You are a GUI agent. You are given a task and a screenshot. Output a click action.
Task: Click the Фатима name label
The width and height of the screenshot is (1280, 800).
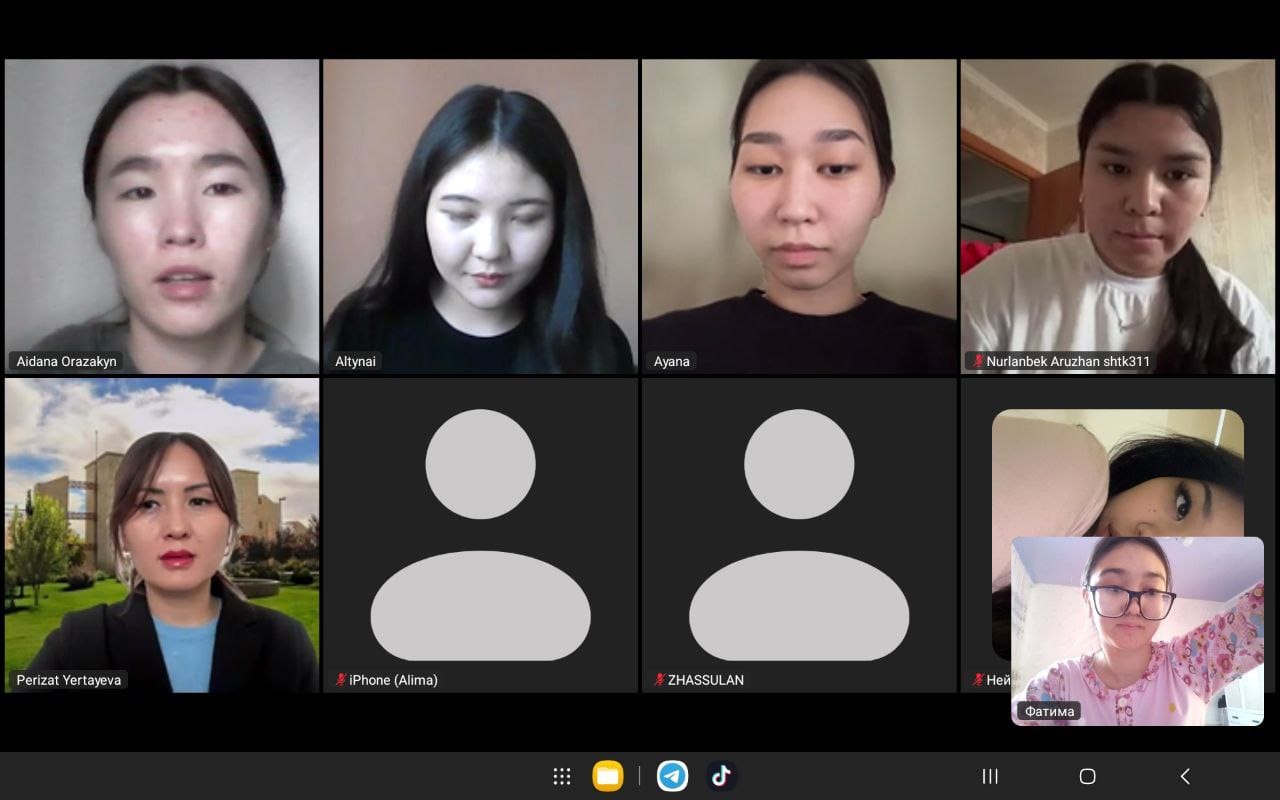coord(1050,711)
